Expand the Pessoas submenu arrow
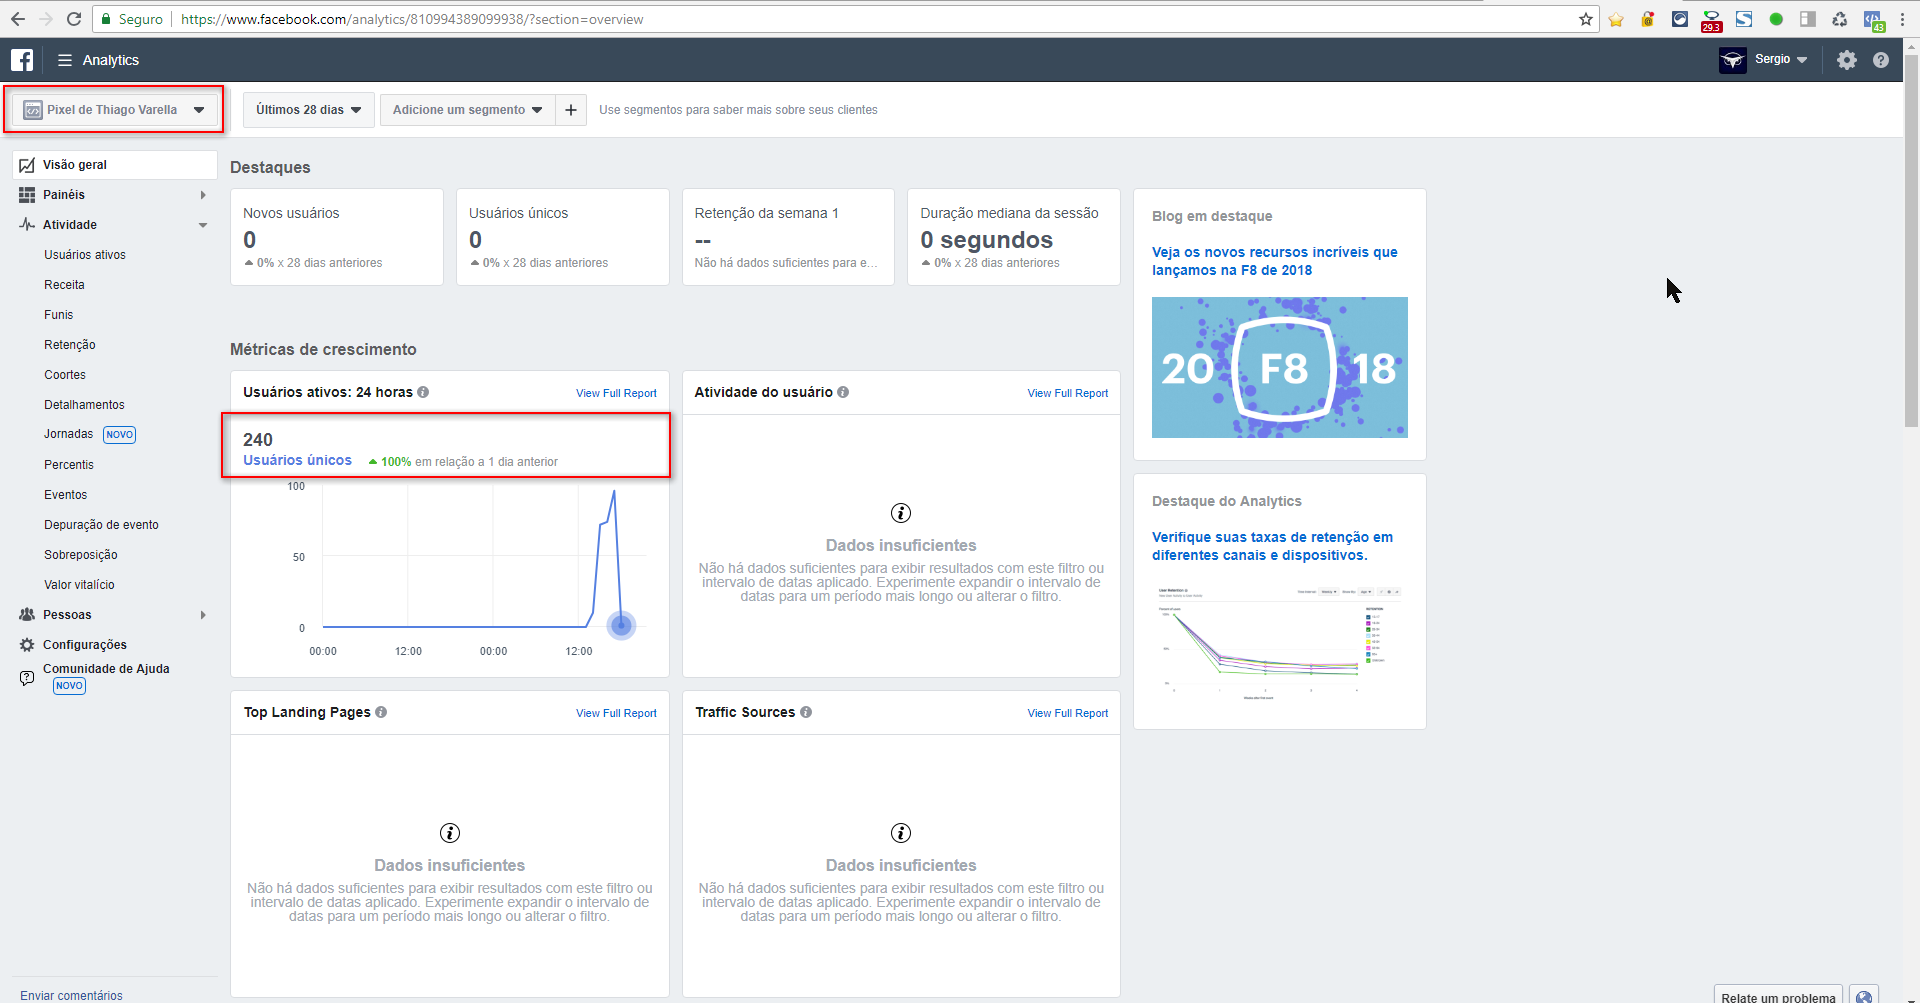This screenshot has height=1003, width=1920. 203,615
